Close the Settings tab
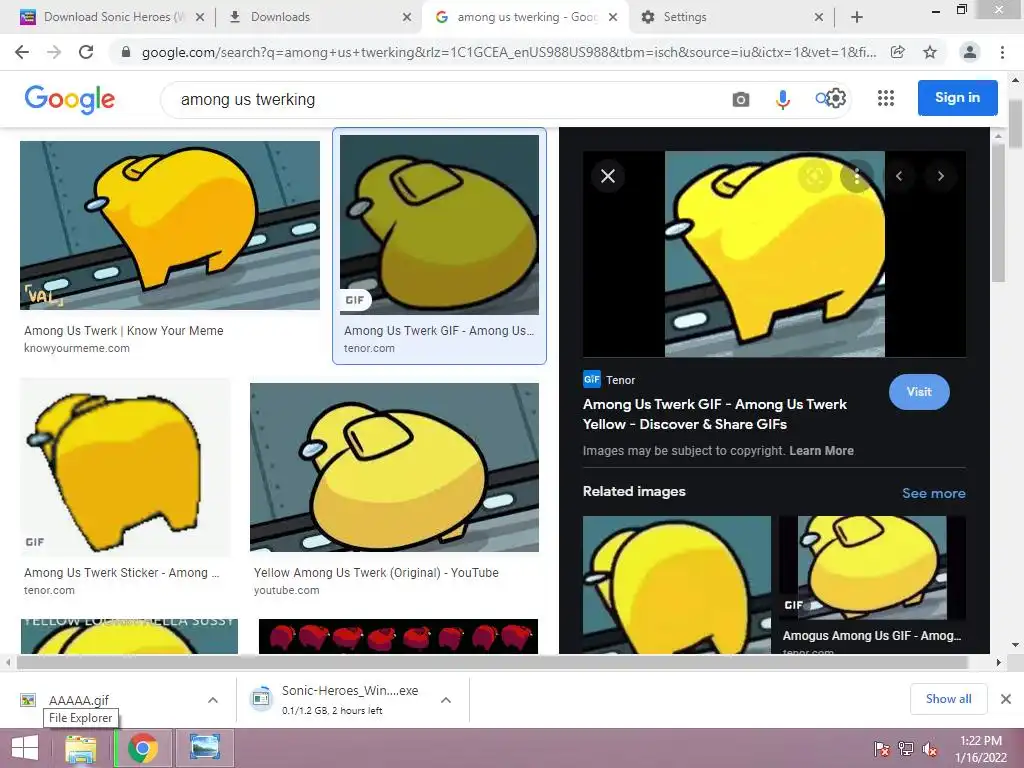1024x768 pixels. 819,17
